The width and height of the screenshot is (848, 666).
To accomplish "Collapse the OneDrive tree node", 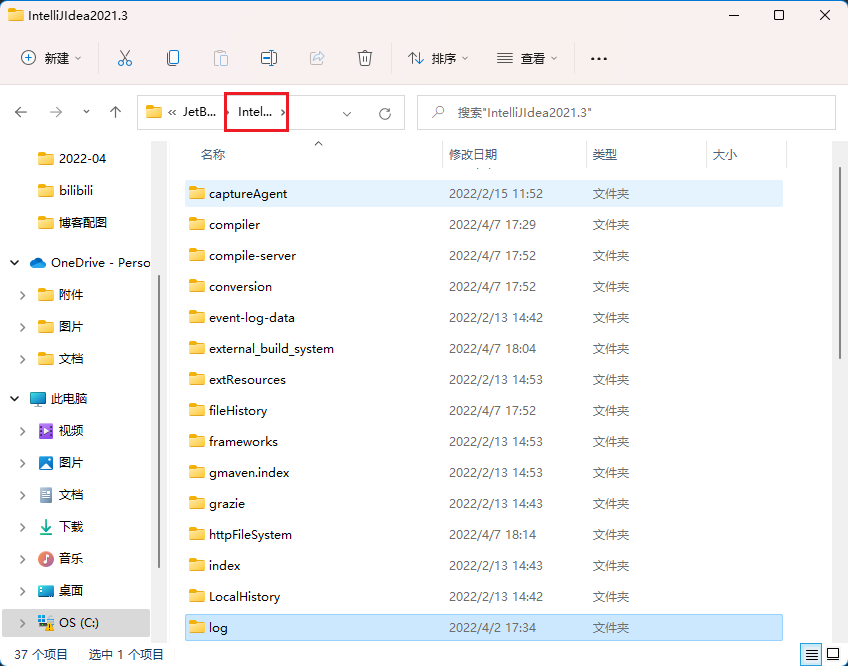I will [x=15, y=263].
